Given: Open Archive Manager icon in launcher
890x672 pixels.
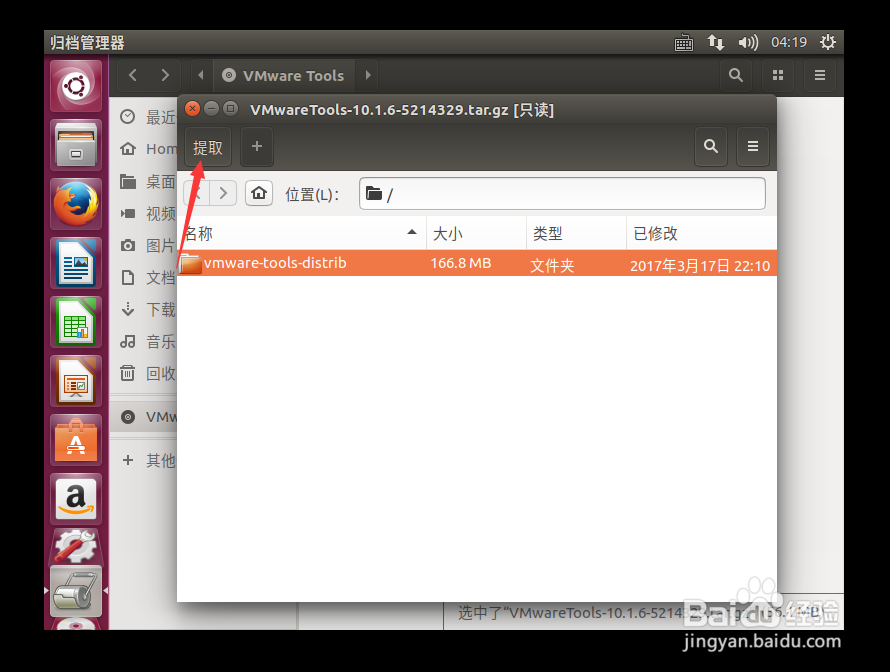Looking at the screenshot, I should [x=76, y=591].
